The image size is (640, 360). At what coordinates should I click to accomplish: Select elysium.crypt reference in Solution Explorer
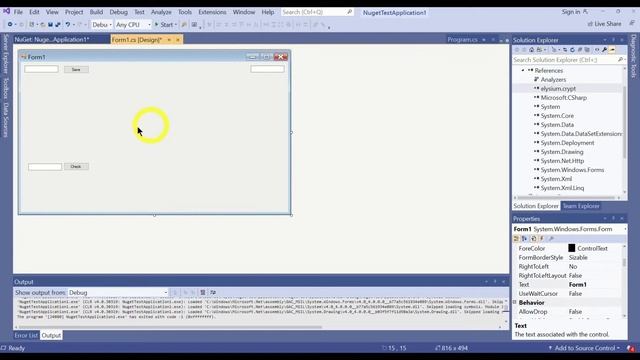point(558,89)
